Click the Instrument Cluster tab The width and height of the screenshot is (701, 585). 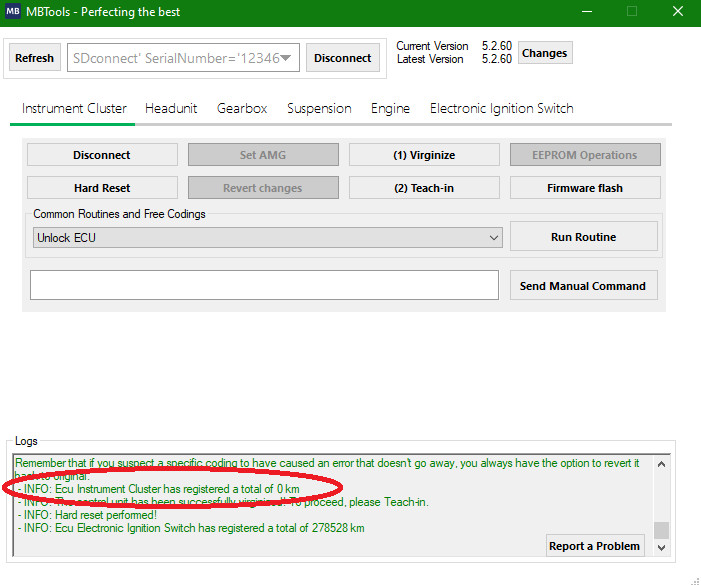tap(74, 108)
